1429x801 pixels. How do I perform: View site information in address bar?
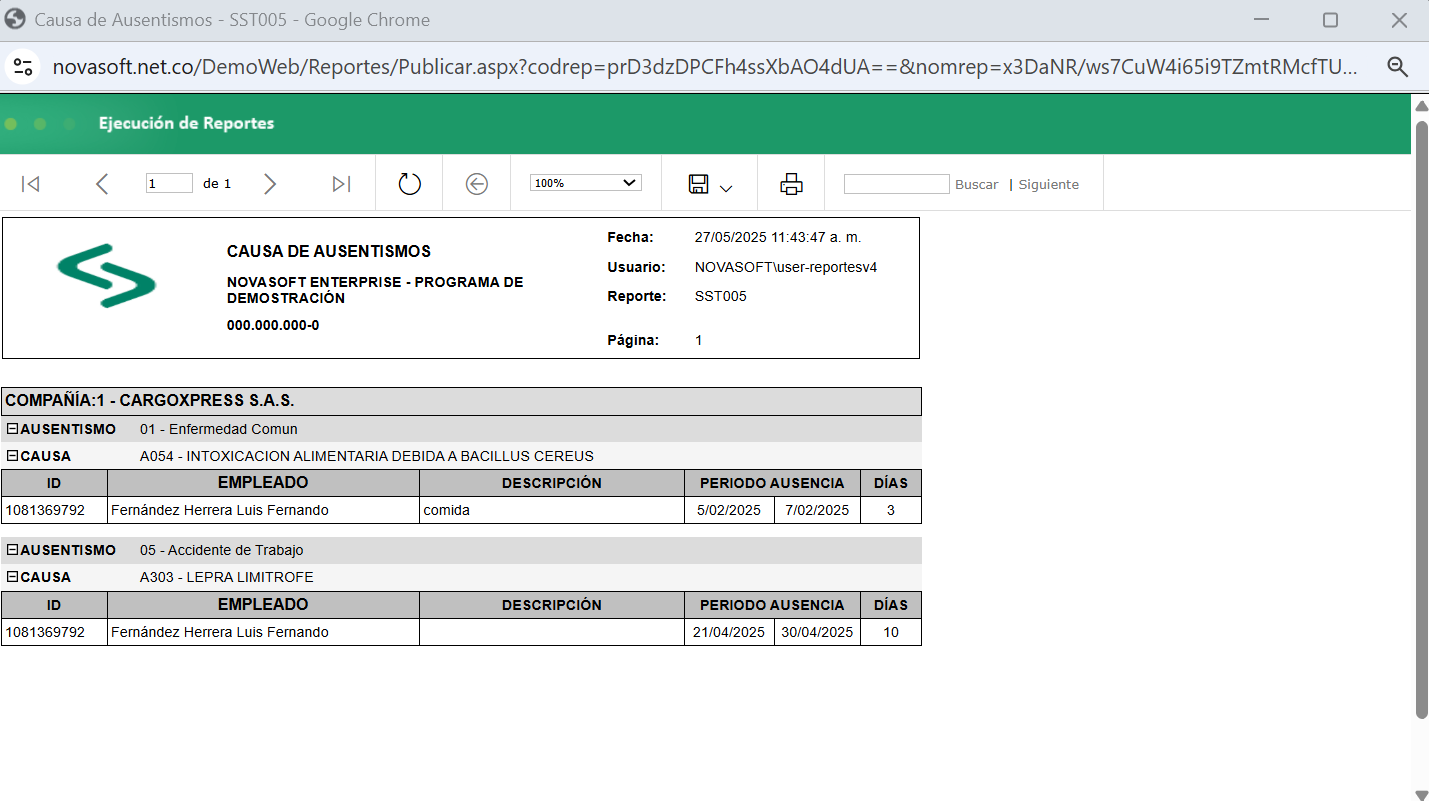(x=21, y=67)
